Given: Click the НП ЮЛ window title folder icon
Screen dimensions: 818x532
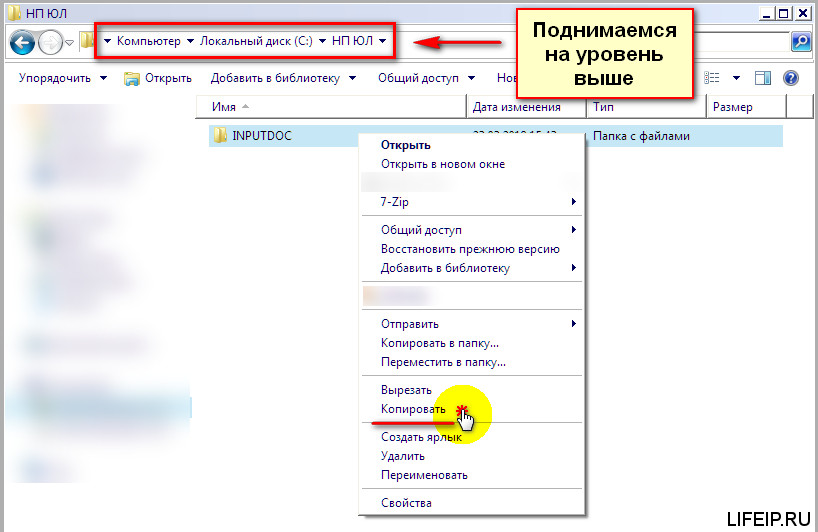Looking at the screenshot, I should pyautogui.click(x=14, y=13).
